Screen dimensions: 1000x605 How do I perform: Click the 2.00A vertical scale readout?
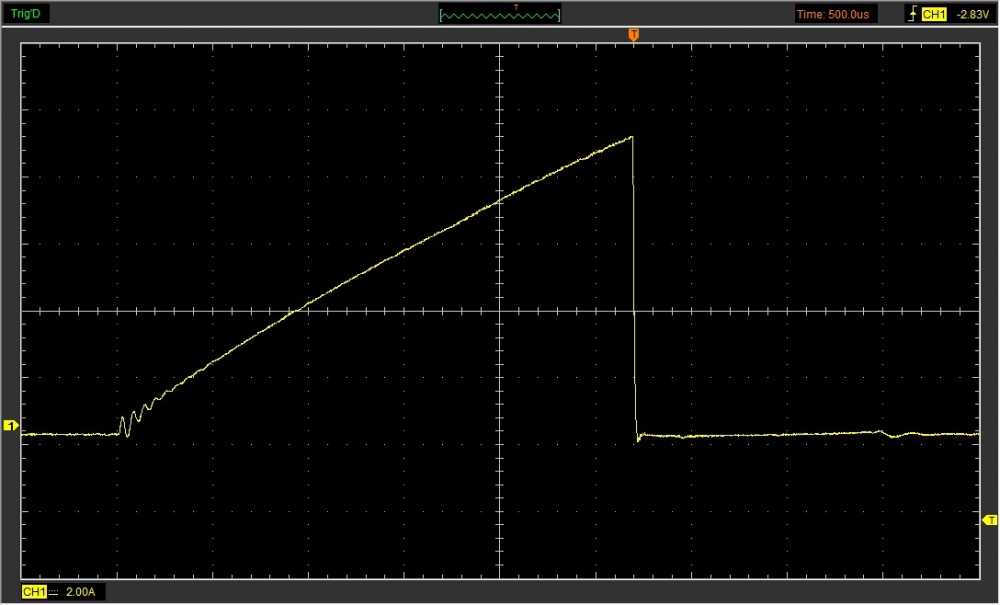pyautogui.click(x=80, y=593)
